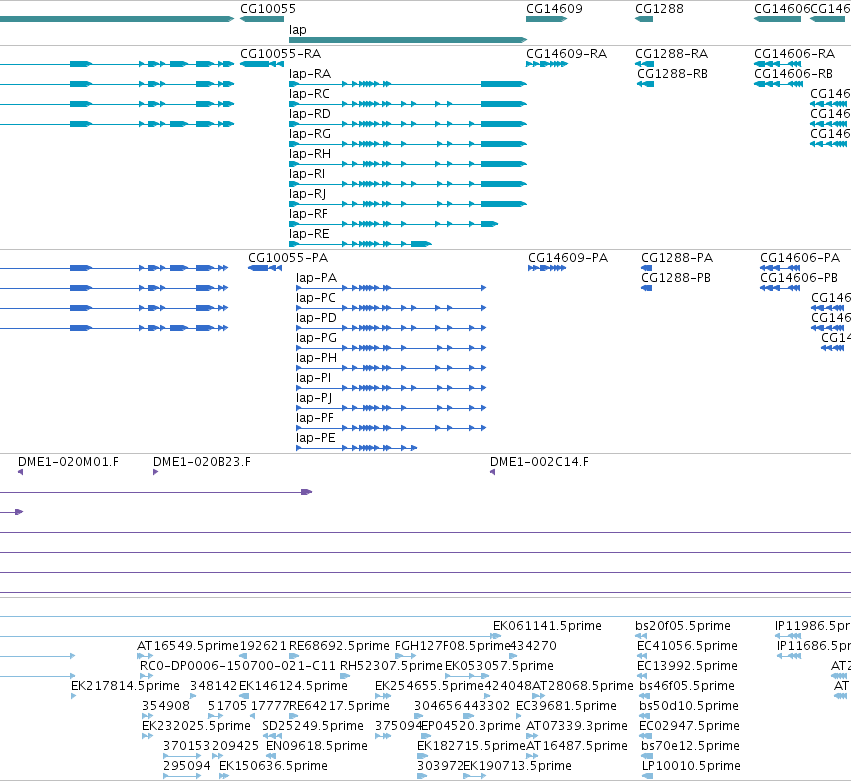Select the lap-RE transcript
The width and height of the screenshot is (851, 781).
(360, 244)
